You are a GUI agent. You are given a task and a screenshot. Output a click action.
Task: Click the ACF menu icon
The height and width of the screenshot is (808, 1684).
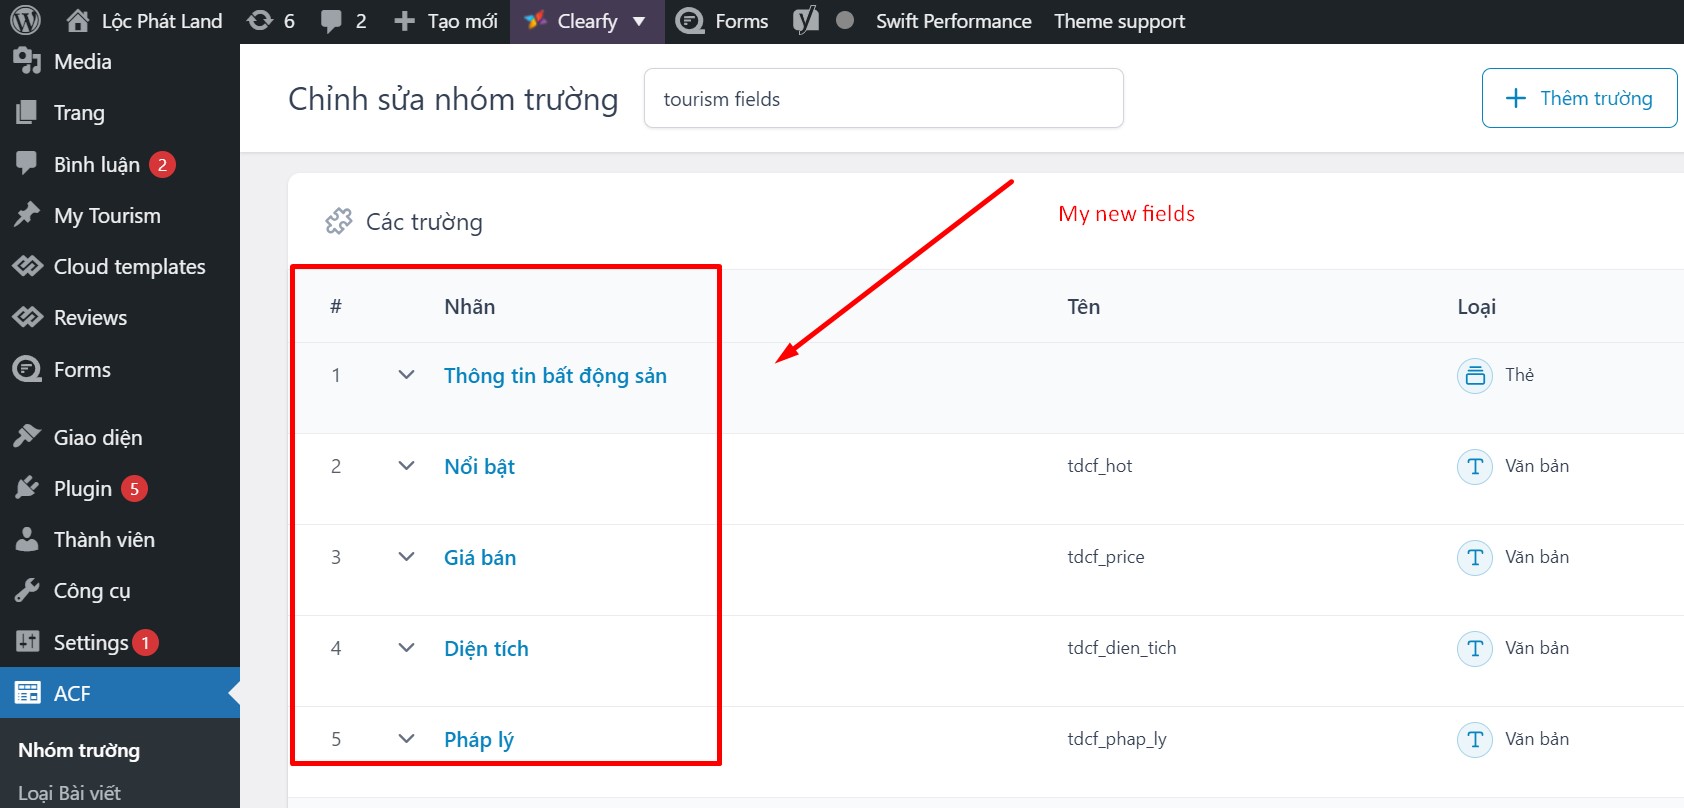click(27, 693)
